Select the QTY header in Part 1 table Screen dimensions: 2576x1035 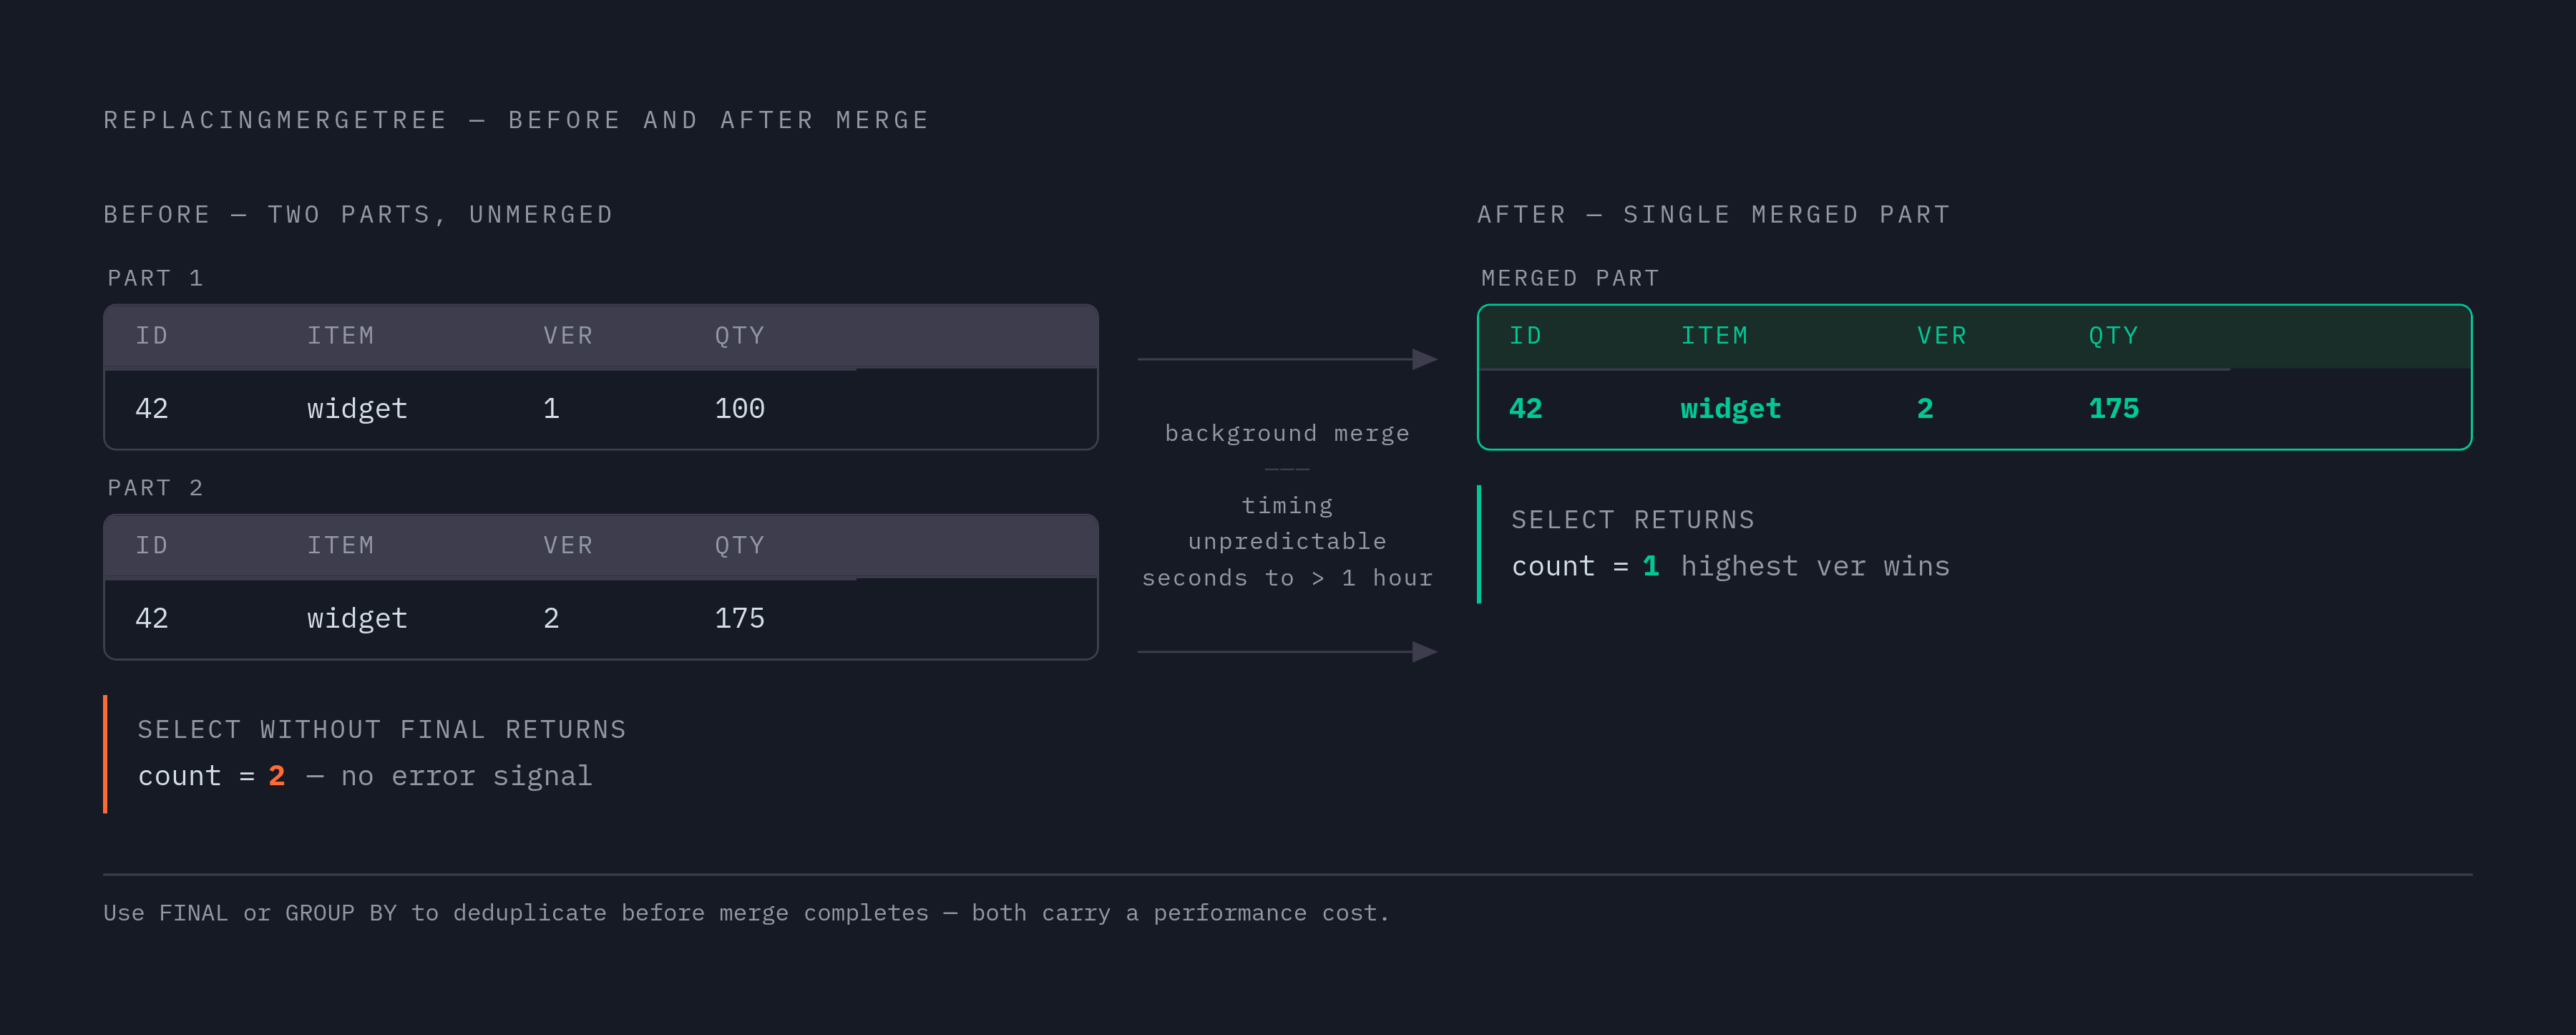point(740,336)
